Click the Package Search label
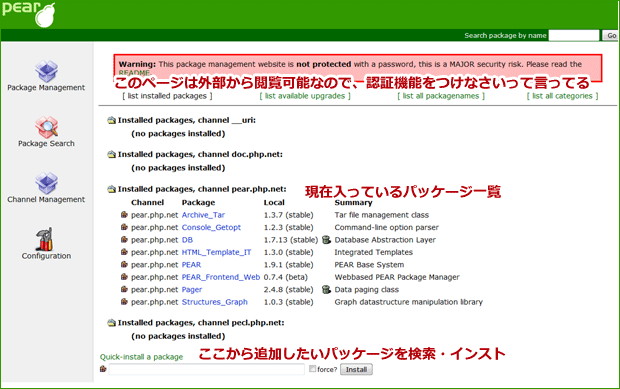The width and height of the screenshot is (620, 389). [46, 143]
